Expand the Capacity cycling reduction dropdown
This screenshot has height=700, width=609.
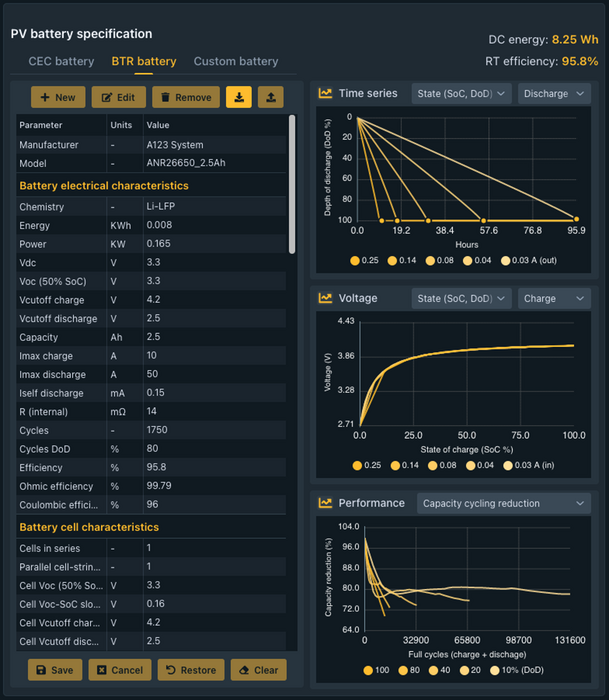click(x=503, y=503)
